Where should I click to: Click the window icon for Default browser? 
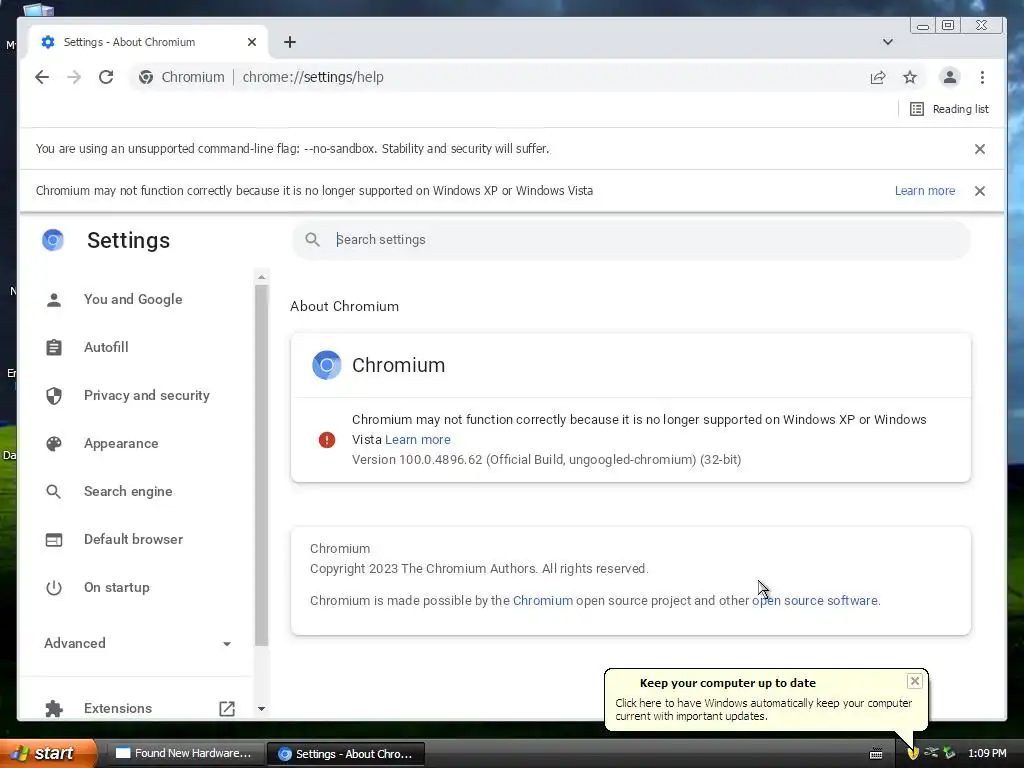[54, 539]
